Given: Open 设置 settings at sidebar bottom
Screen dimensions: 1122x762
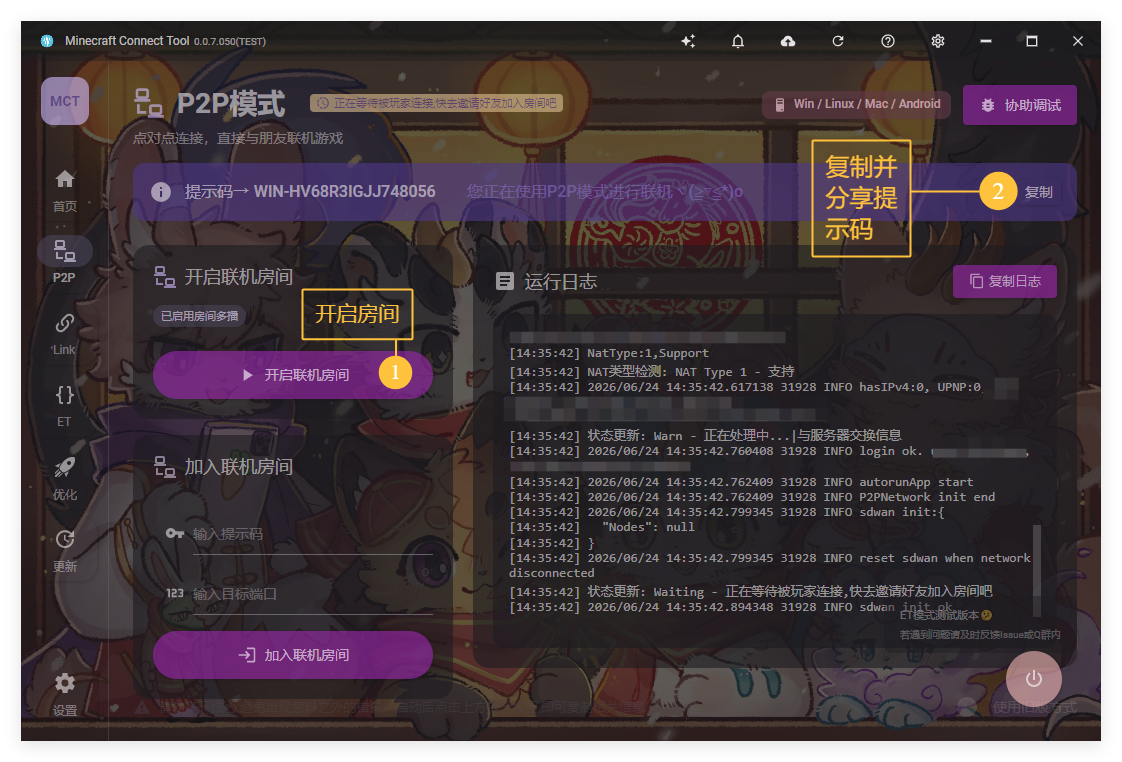Looking at the screenshot, I should [x=65, y=694].
